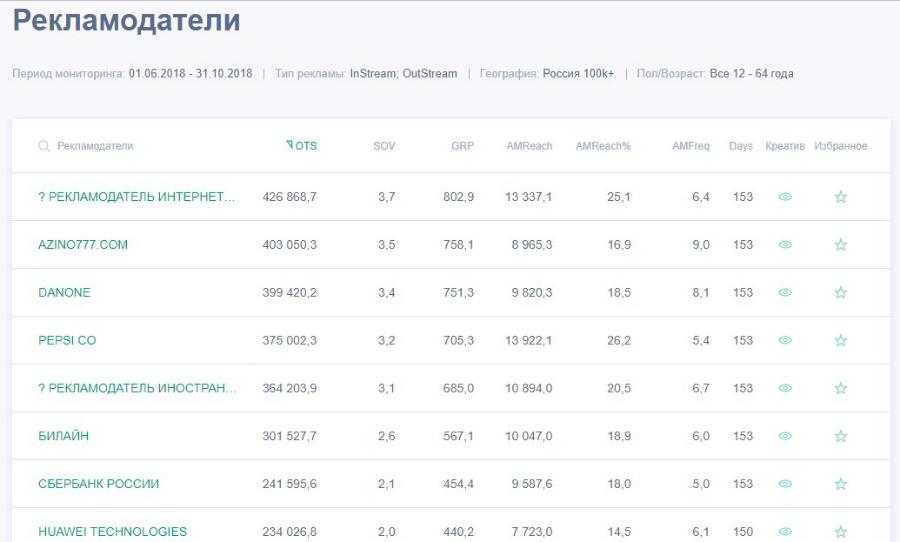View creative for AZINO777.COM via eye icon
This screenshot has width=900, height=542.
[785, 245]
